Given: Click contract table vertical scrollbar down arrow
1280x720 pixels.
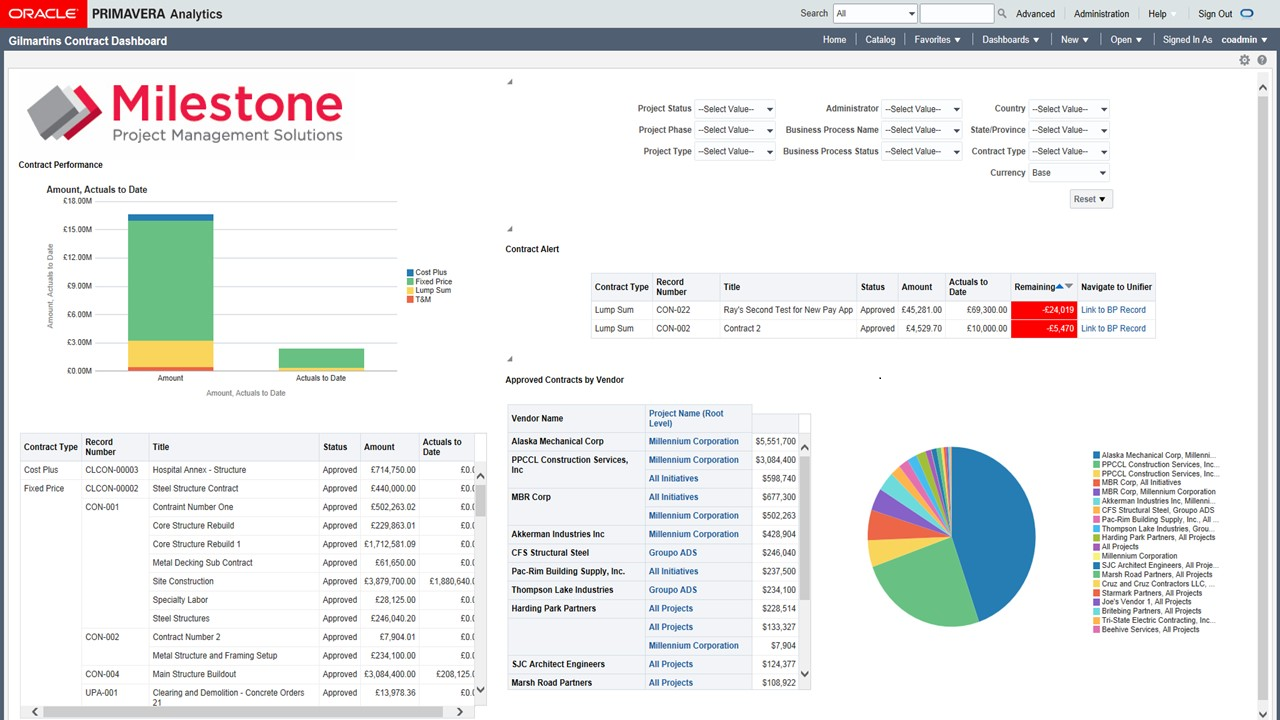Looking at the screenshot, I should coord(480,689).
